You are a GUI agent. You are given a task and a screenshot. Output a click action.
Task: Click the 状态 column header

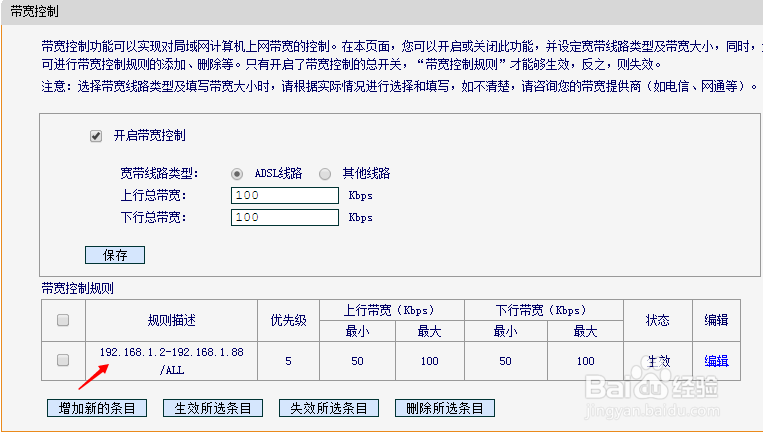pos(657,320)
